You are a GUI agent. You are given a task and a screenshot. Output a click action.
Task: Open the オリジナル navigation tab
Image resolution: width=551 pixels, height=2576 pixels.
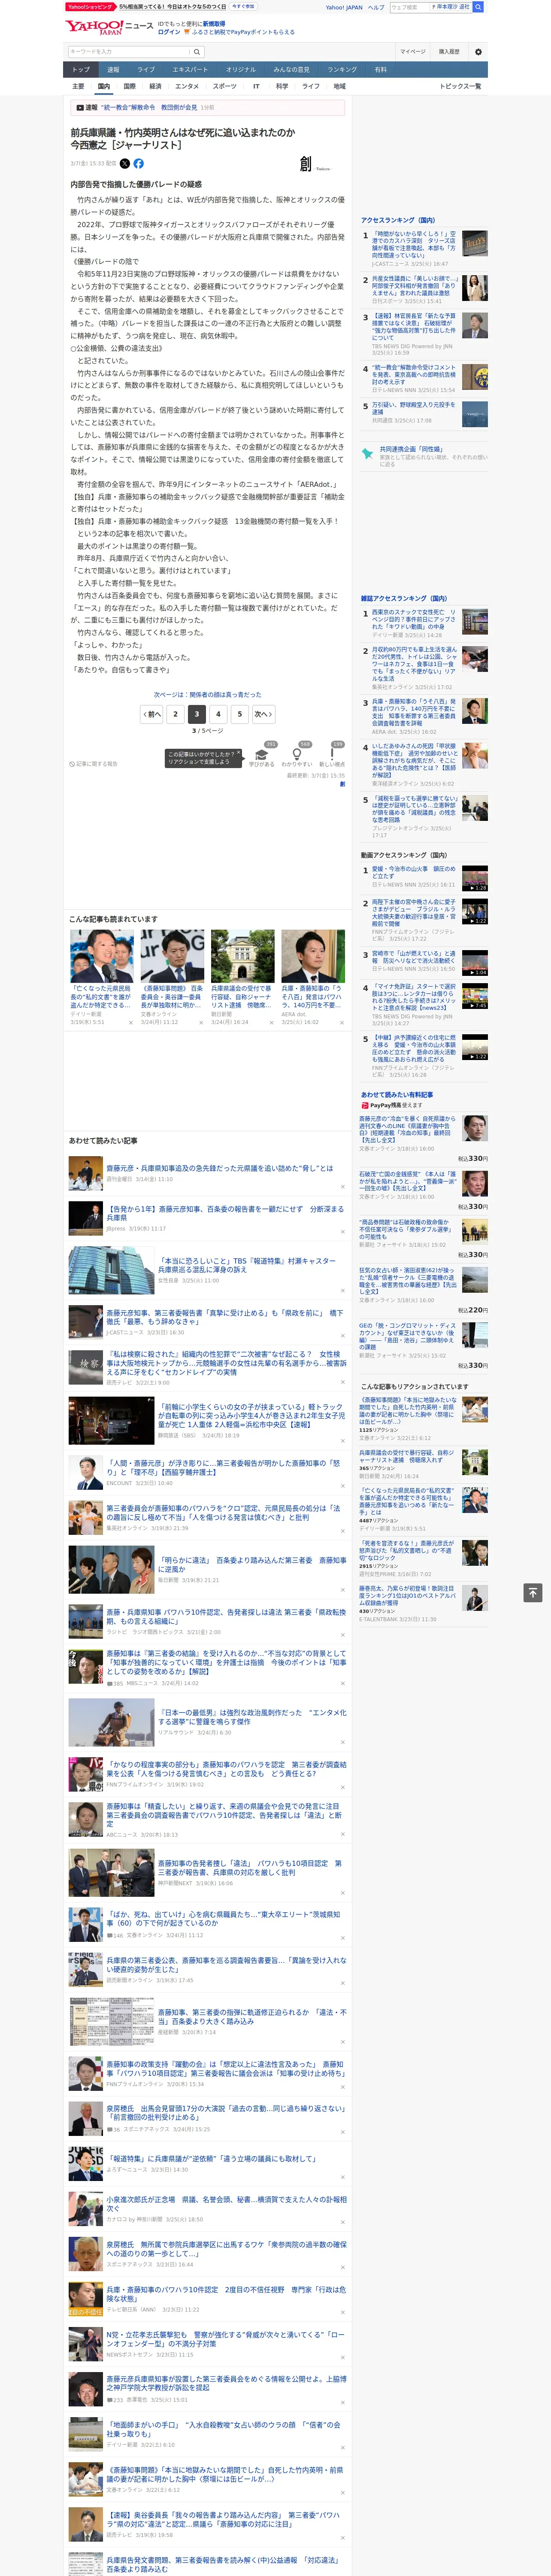pos(241,70)
